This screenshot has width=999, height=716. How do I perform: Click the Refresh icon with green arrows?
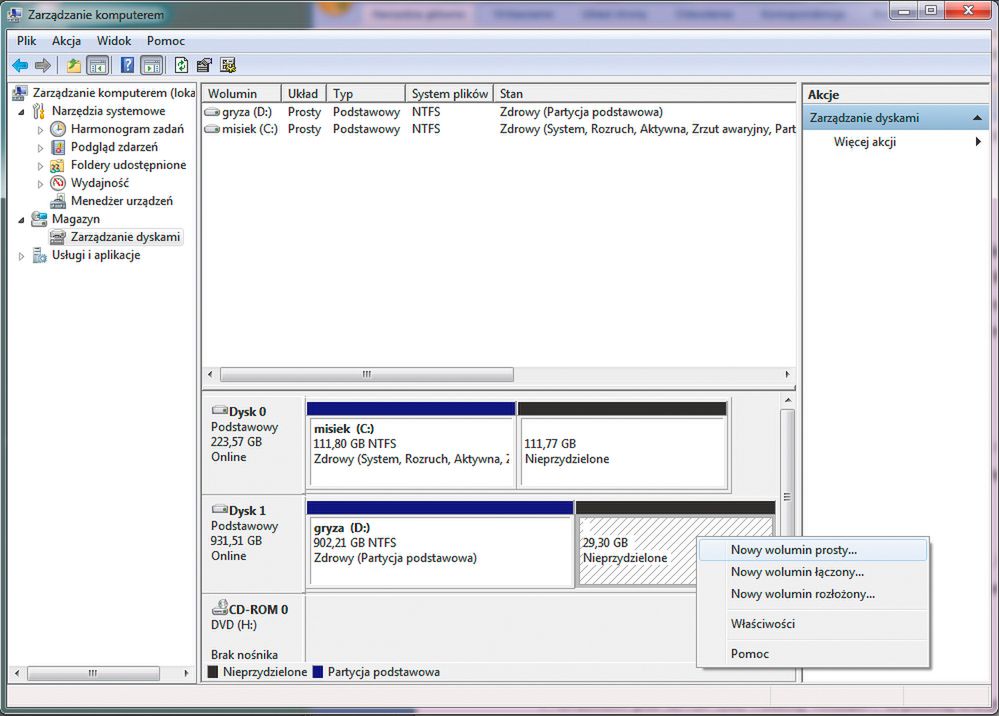pyautogui.click(x=182, y=65)
